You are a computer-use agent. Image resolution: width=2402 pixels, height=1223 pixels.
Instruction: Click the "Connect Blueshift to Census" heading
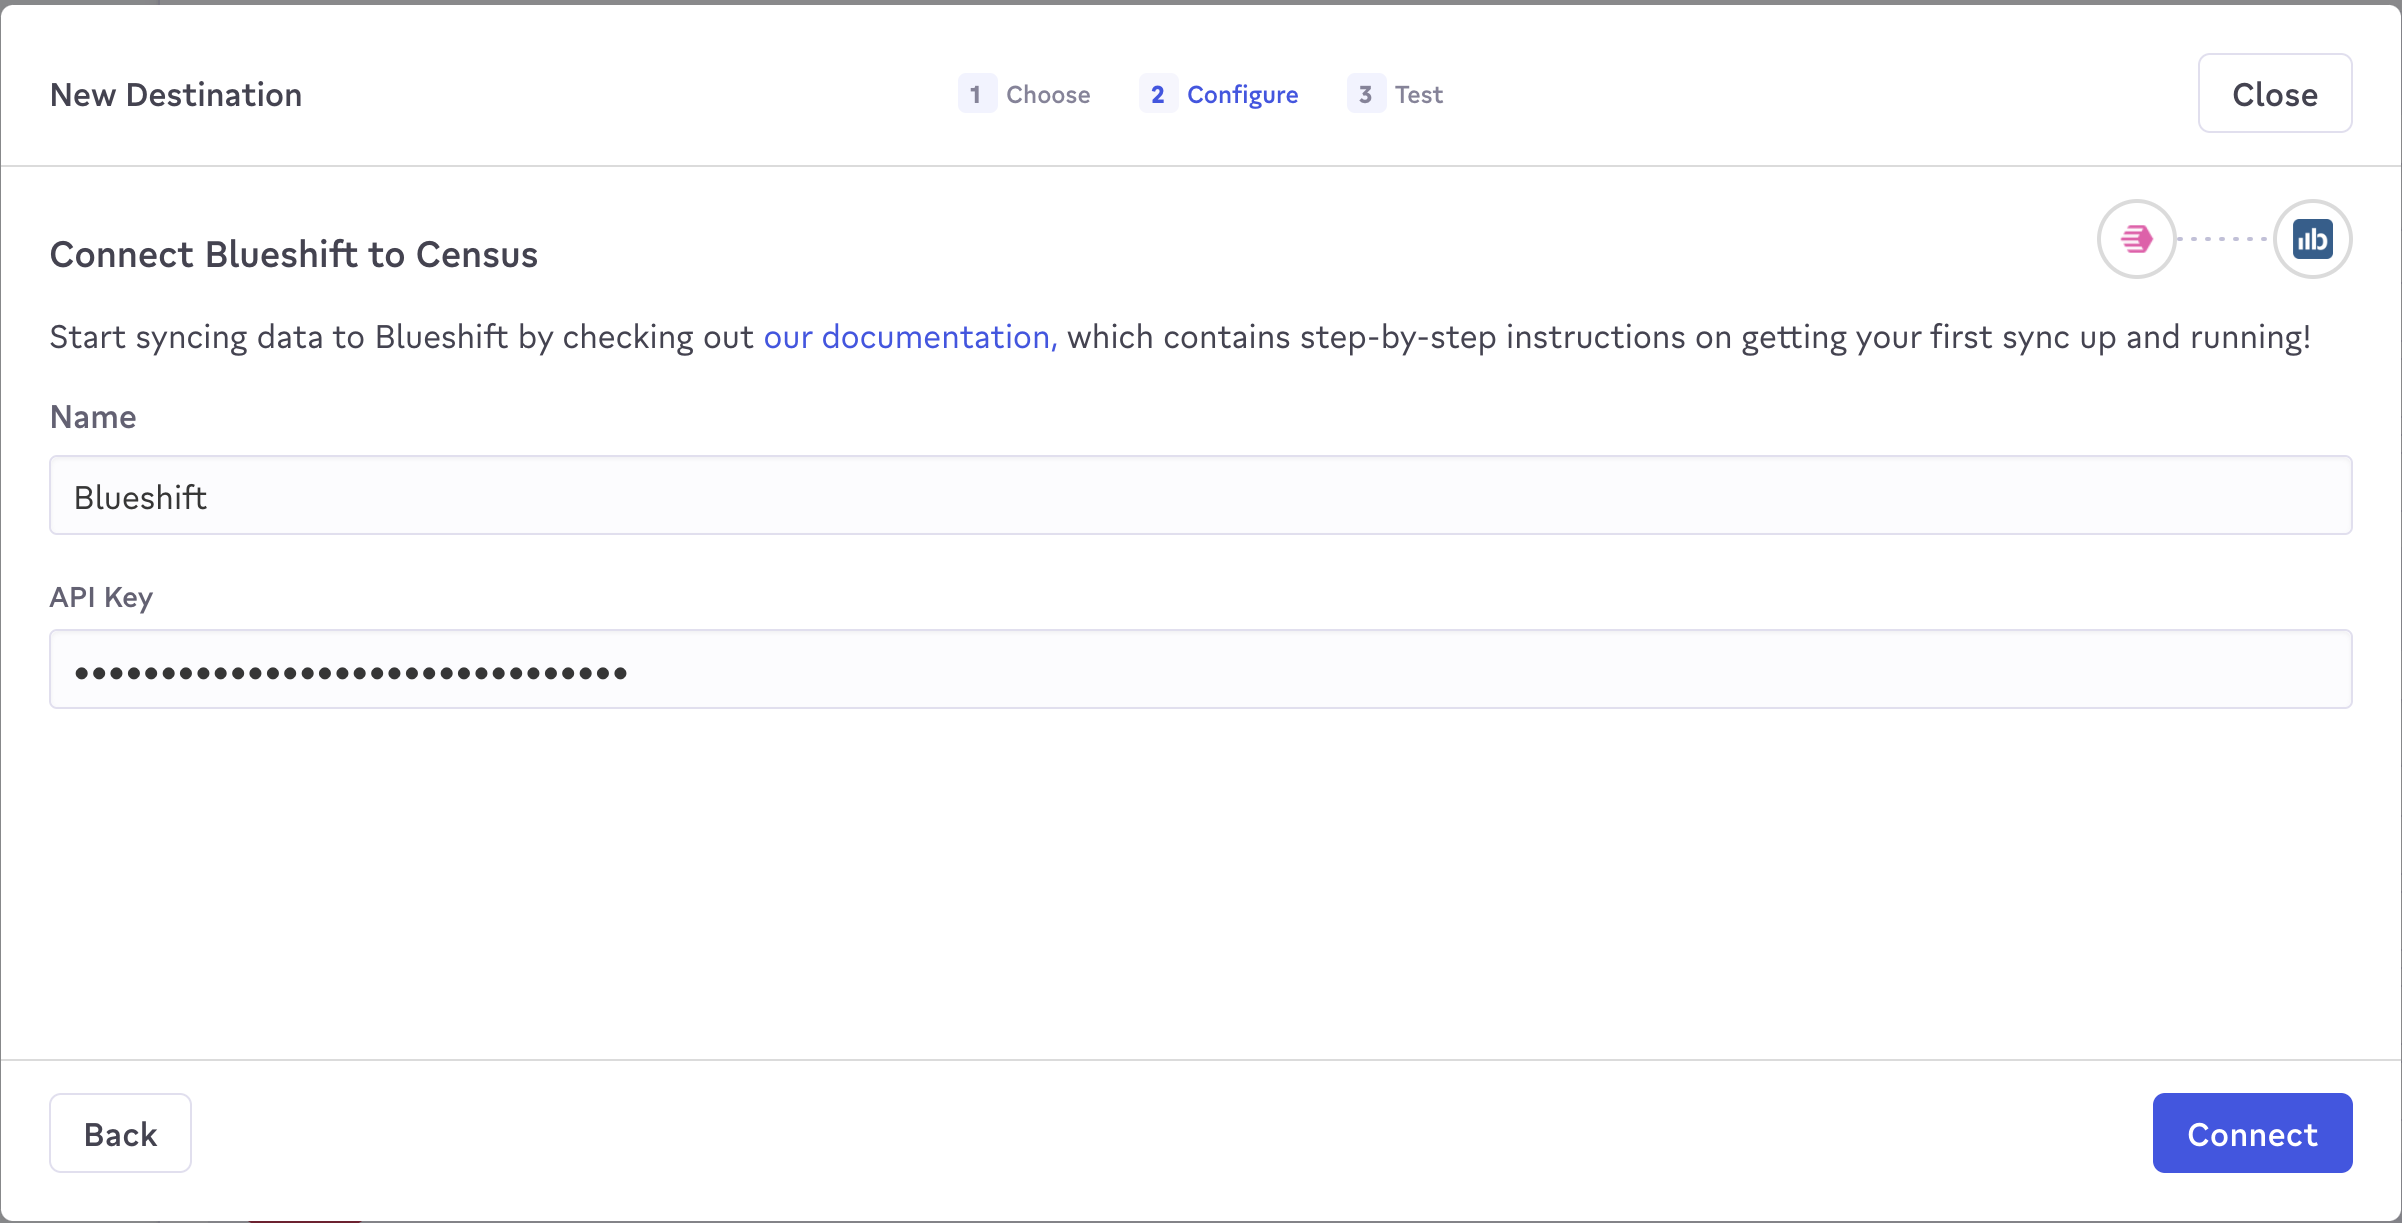click(294, 255)
